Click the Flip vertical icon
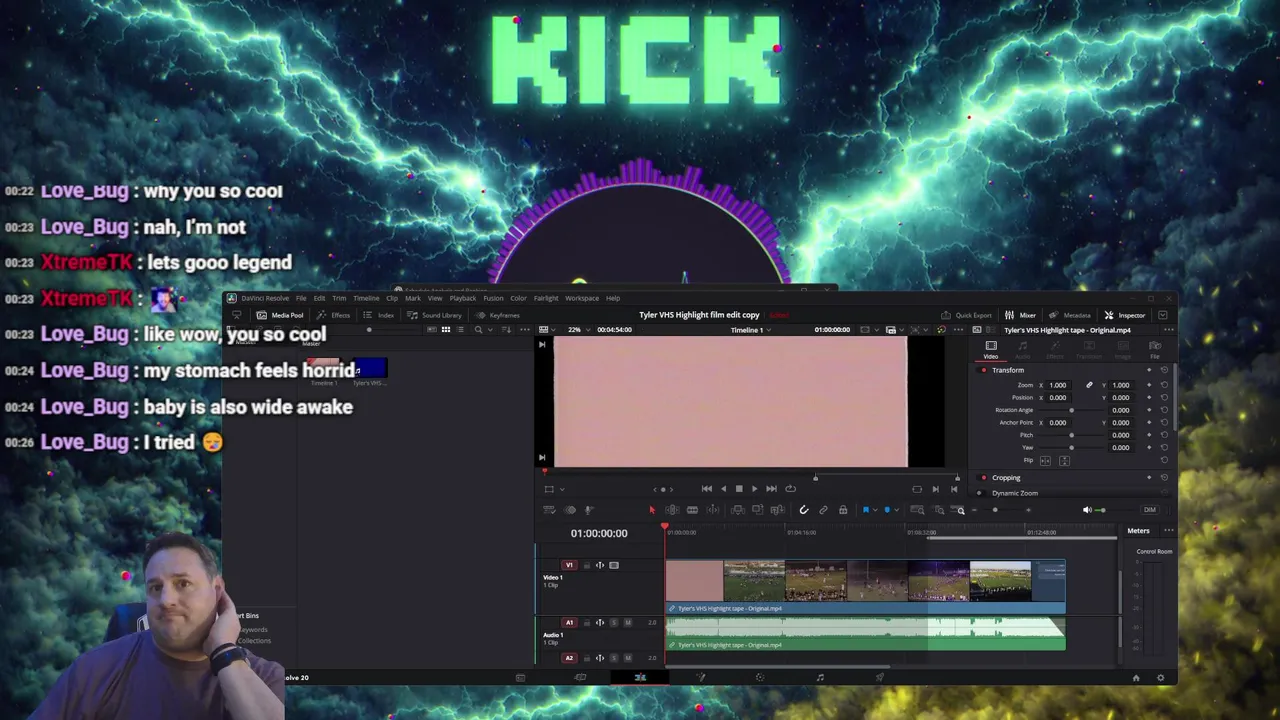This screenshot has width=1280, height=720. (1064, 461)
